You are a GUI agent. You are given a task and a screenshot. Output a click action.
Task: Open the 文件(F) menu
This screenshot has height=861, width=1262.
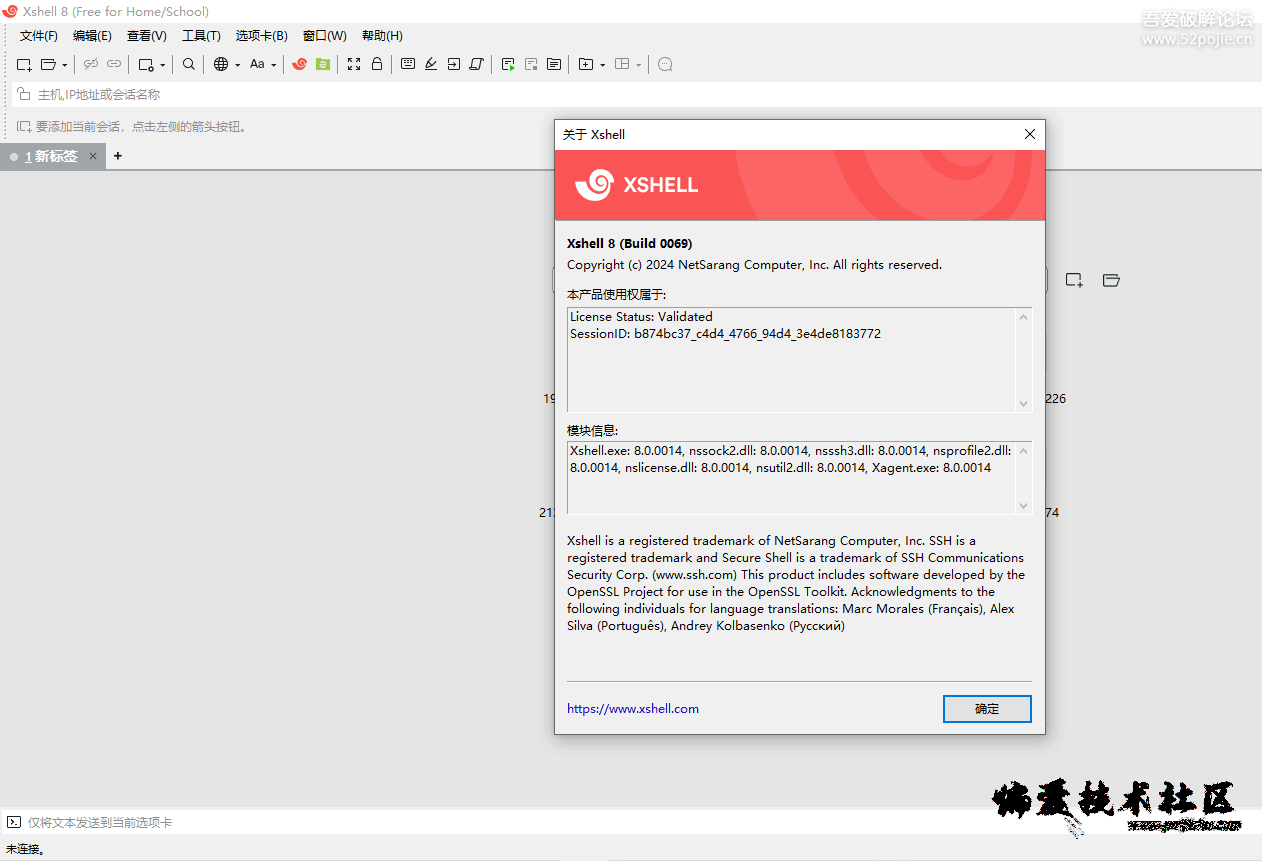pyautogui.click(x=39, y=36)
